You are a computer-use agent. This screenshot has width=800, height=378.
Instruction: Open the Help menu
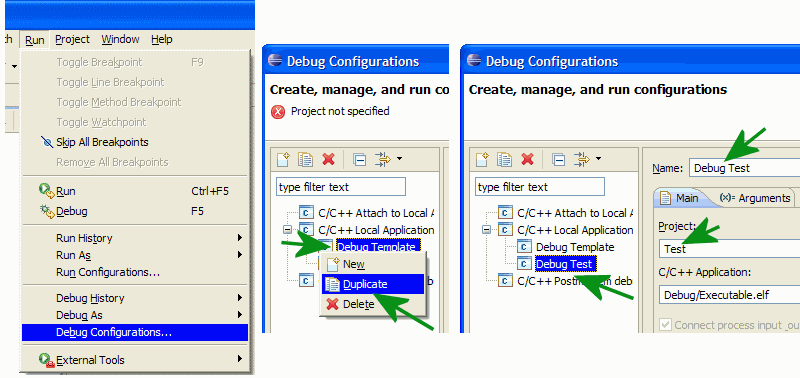point(162,39)
